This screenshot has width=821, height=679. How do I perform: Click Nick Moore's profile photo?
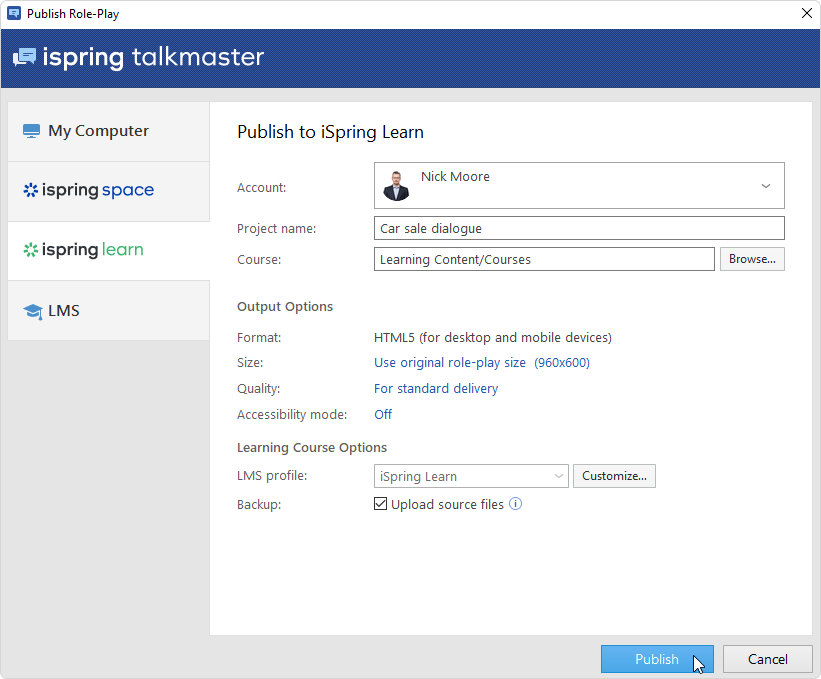(x=396, y=185)
